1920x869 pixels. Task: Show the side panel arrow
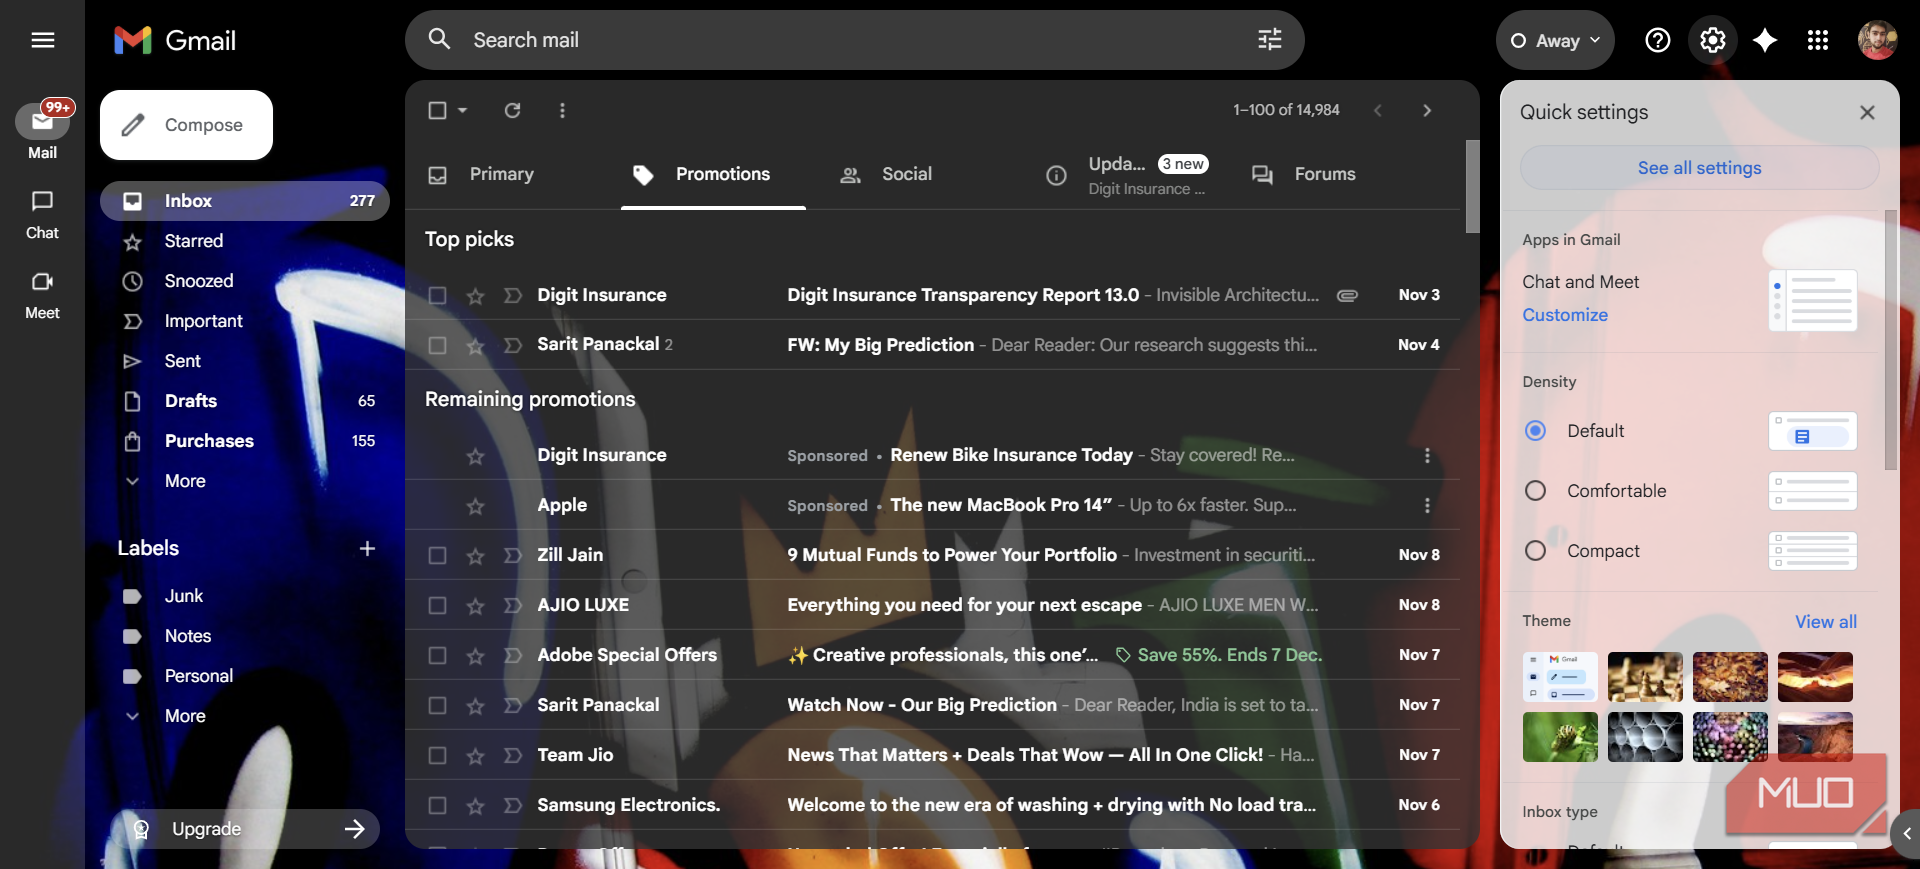tap(1907, 833)
